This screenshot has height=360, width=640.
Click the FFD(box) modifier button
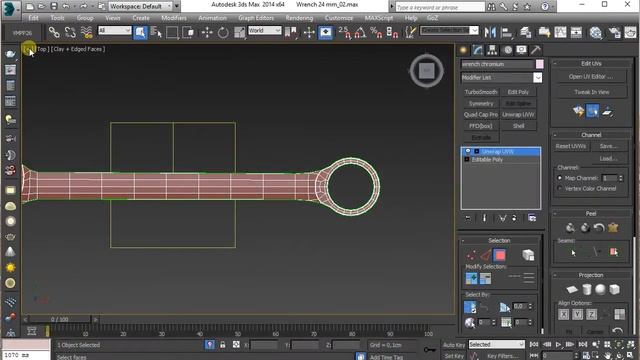(481, 126)
